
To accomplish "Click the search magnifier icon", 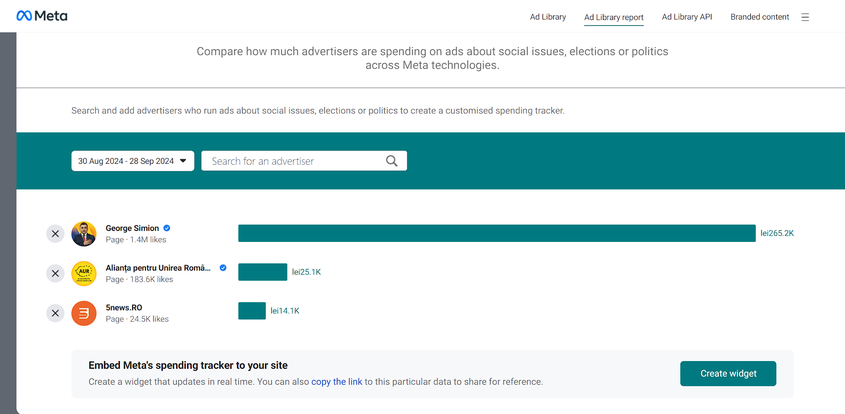I will 392,161.
